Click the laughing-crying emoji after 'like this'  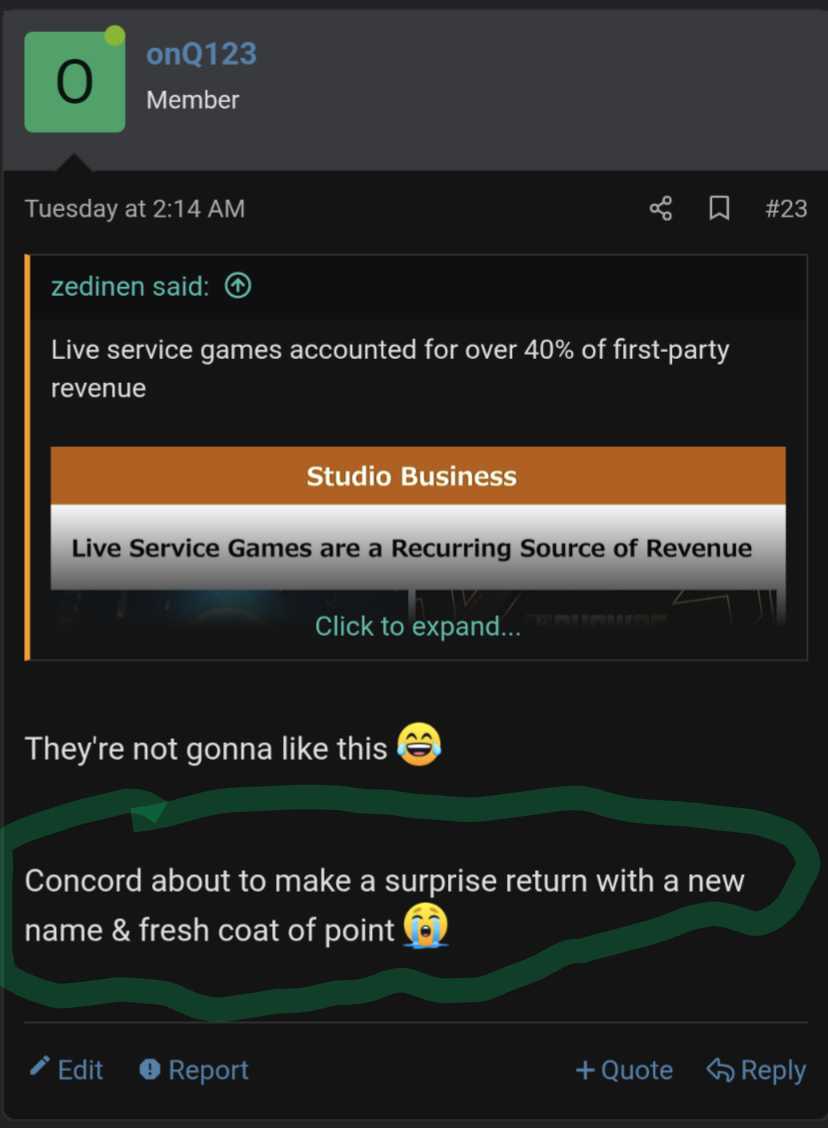click(419, 745)
